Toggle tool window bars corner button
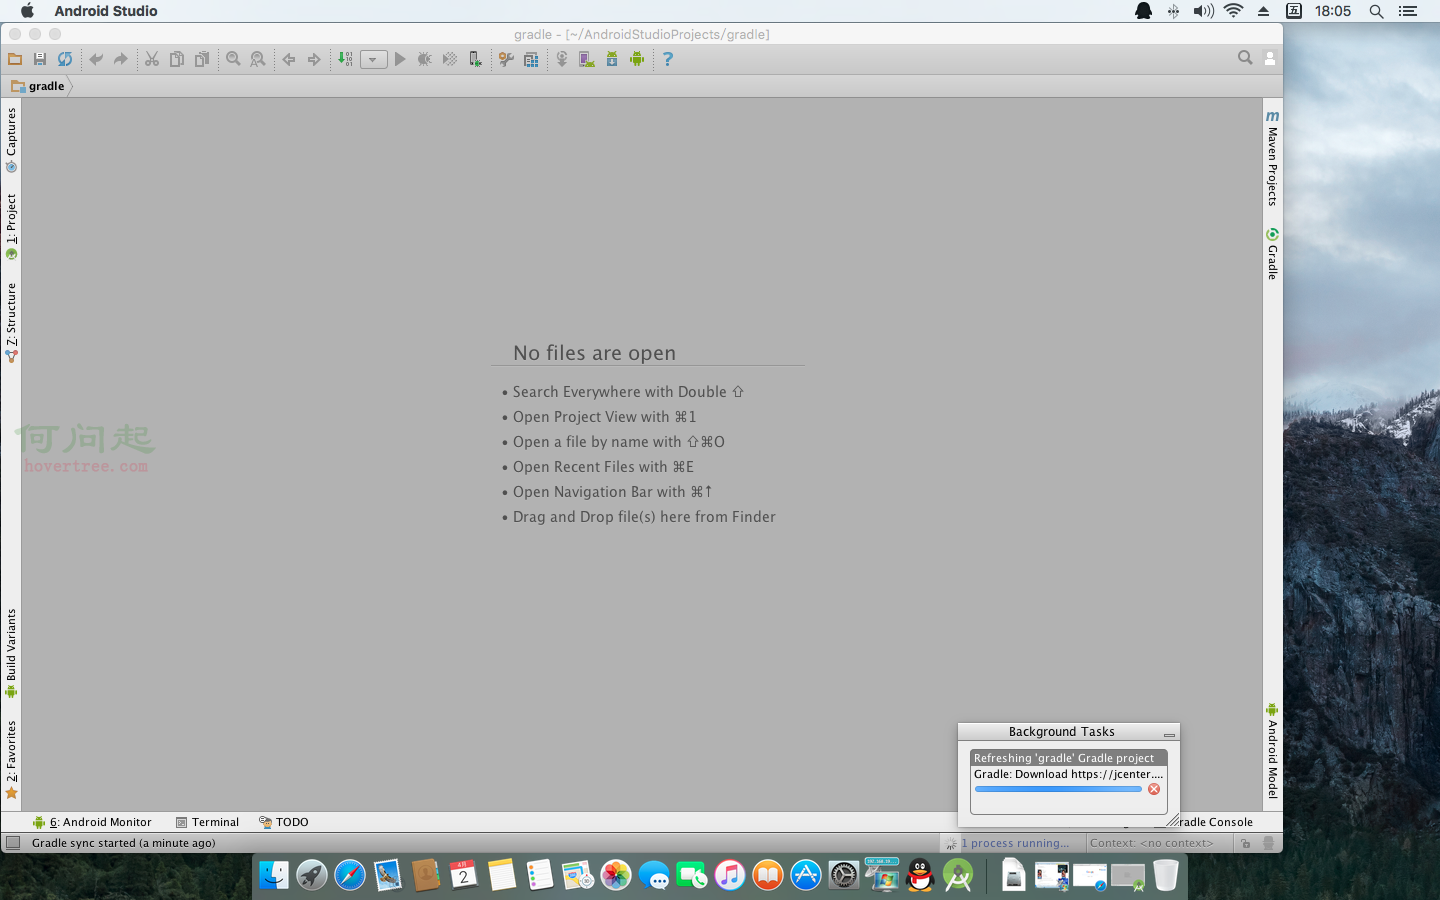Image resolution: width=1440 pixels, height=900 pixels. point(13,843)
